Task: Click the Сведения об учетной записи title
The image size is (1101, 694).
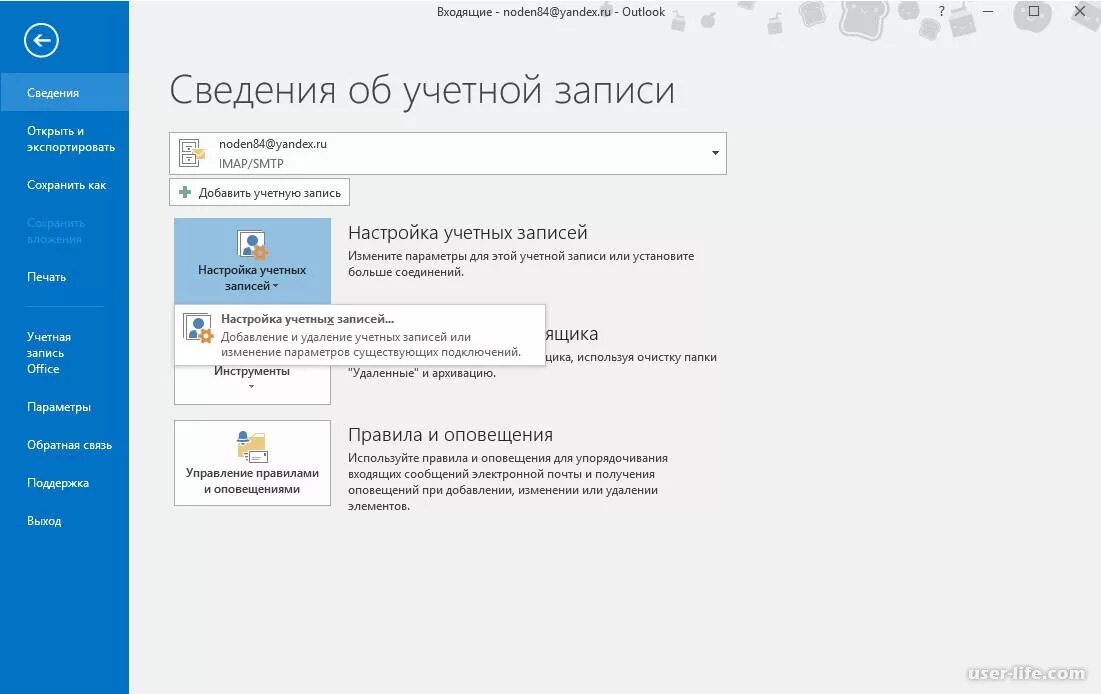Action: pyautogui.click(x=422, y=91)
